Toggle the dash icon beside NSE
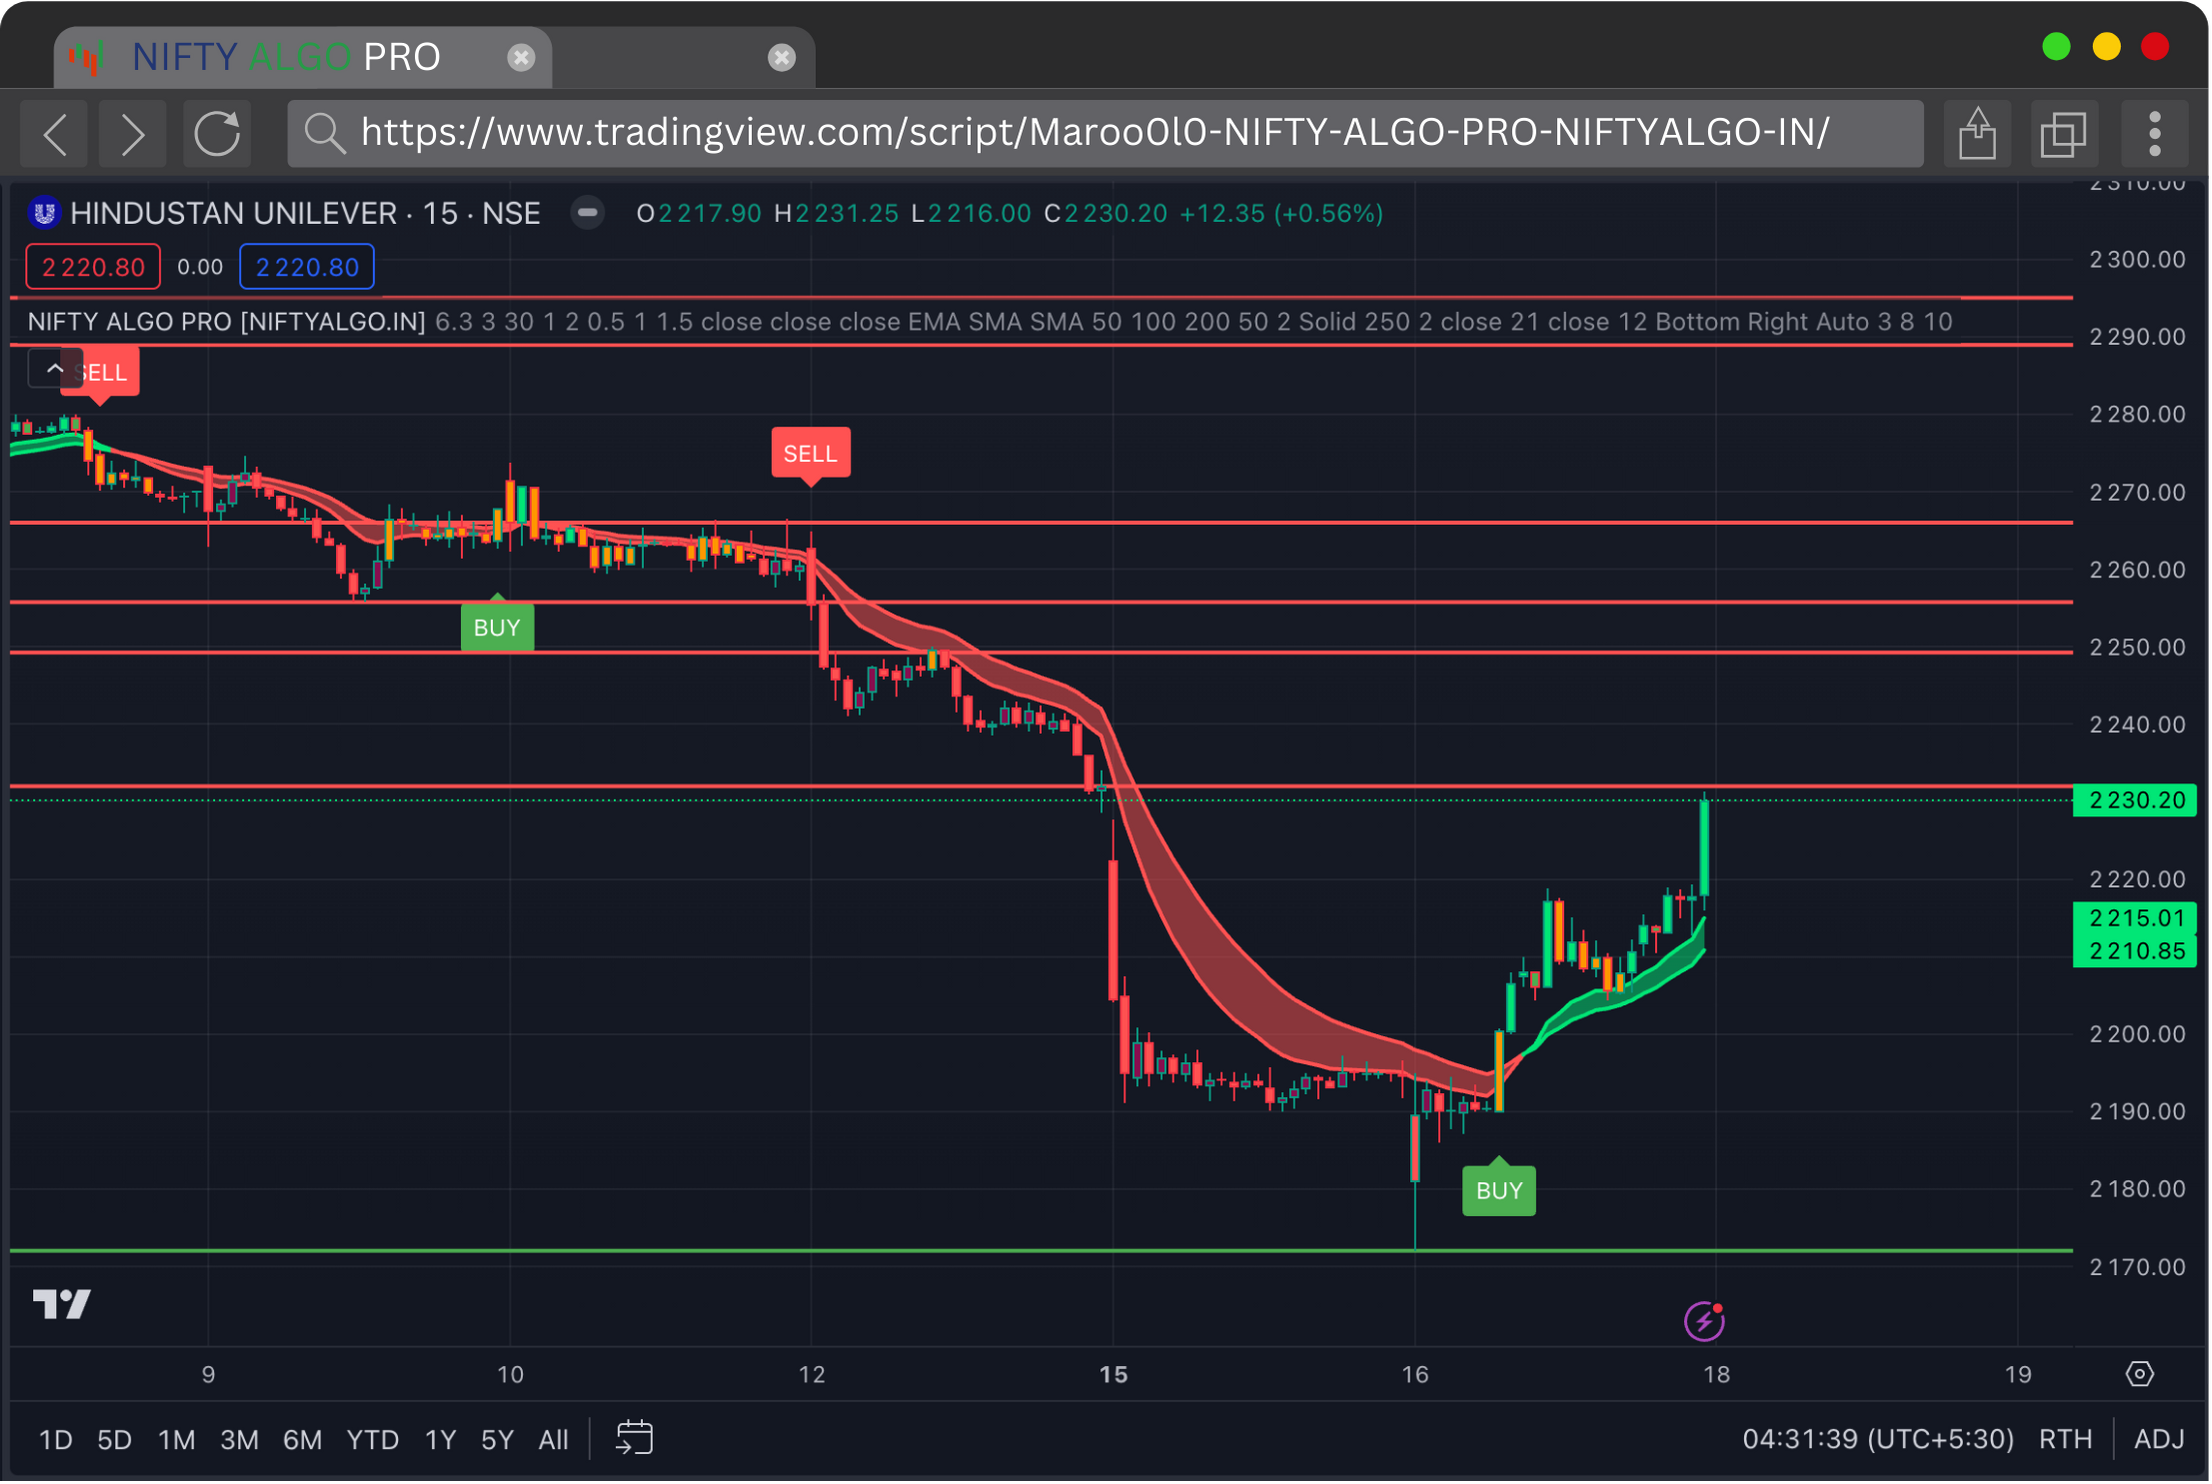 589,213
